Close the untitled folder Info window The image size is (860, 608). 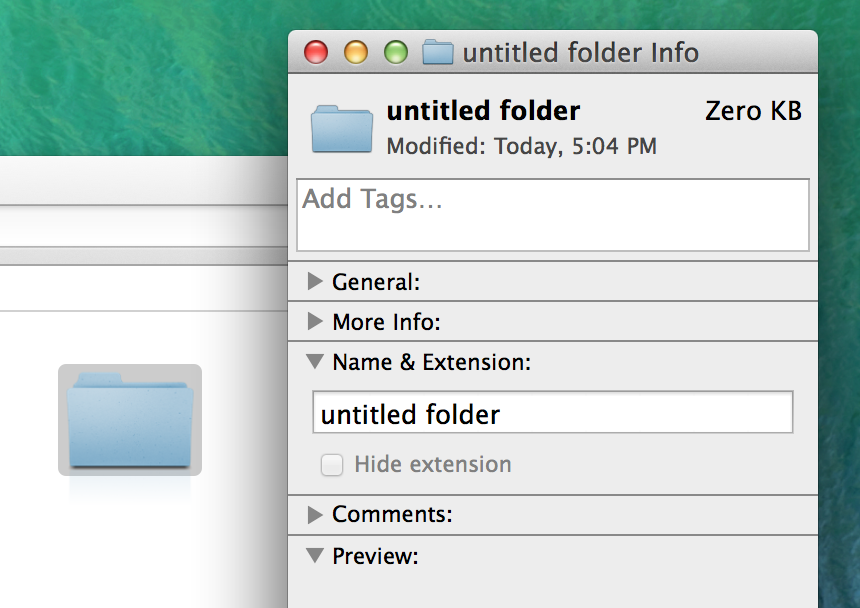[316, 52]
